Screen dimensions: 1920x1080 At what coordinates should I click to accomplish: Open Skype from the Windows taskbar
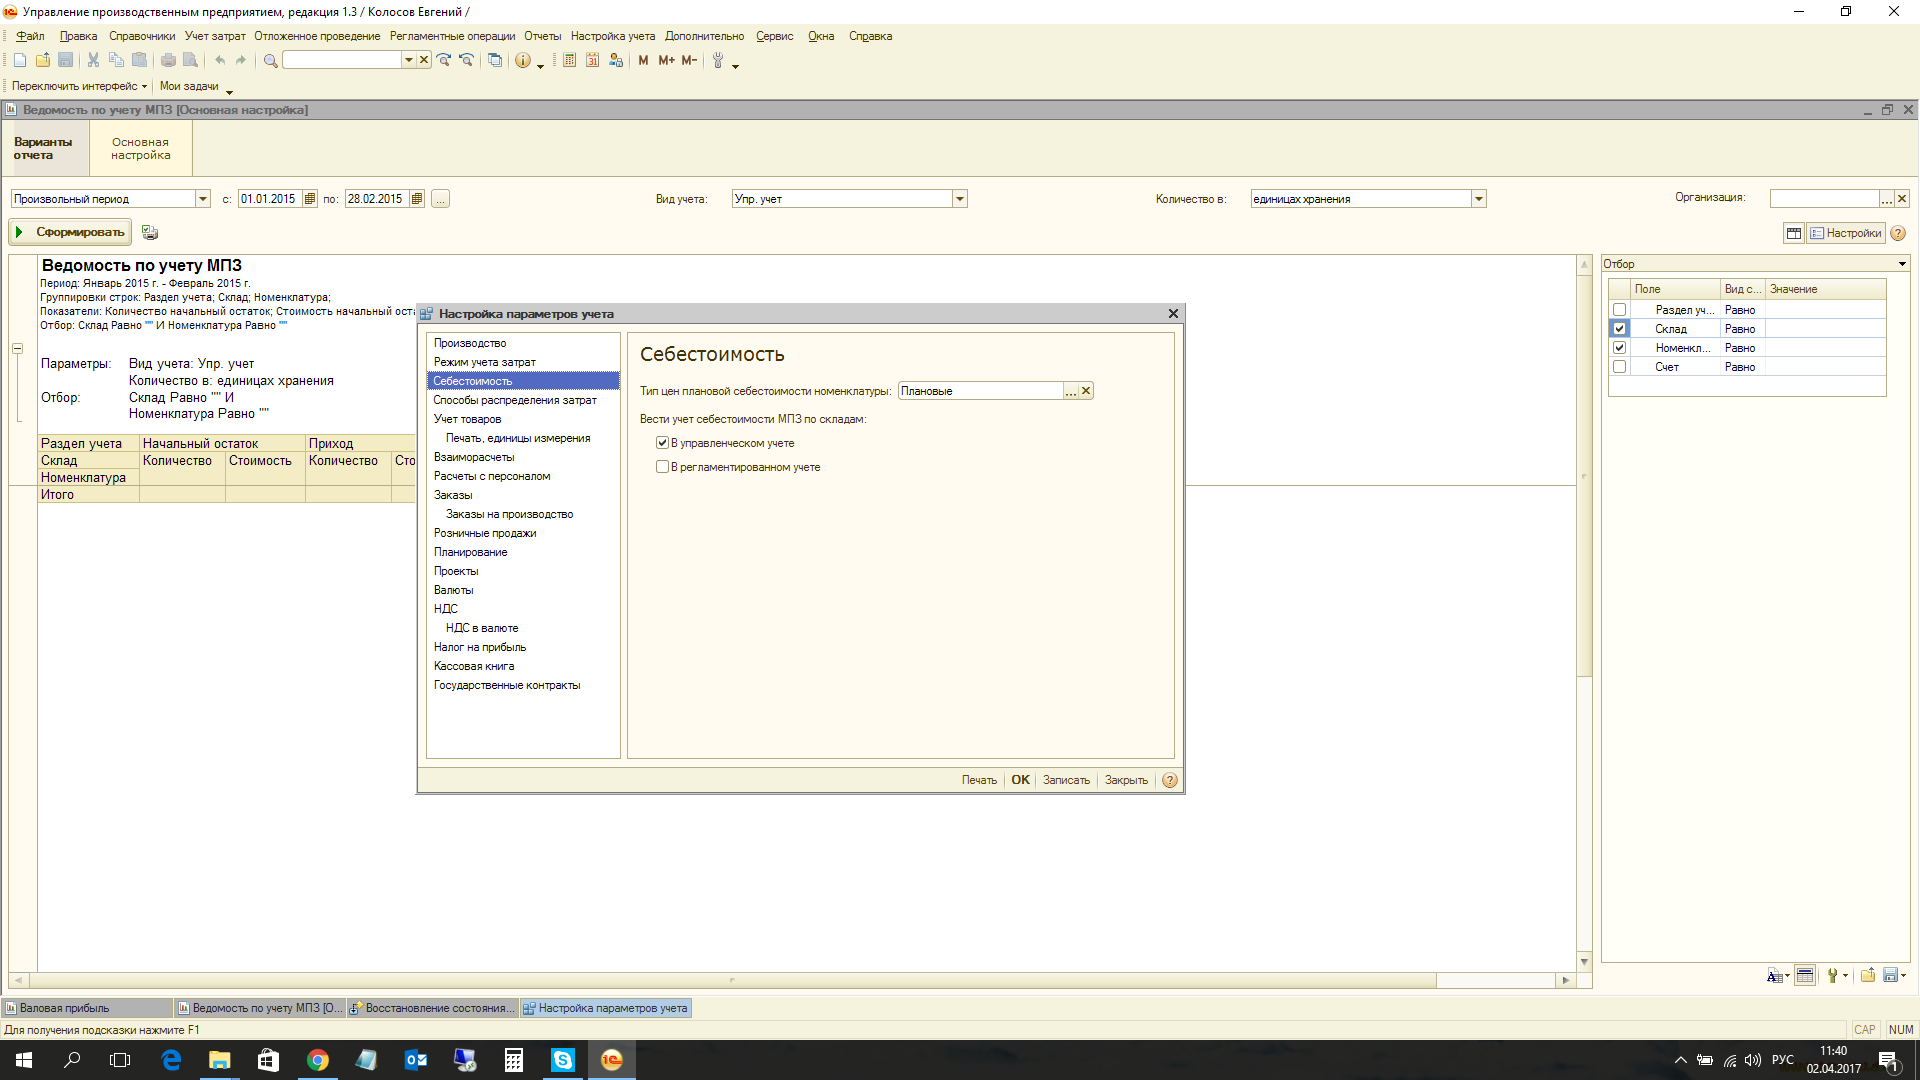click(563, 1060)
